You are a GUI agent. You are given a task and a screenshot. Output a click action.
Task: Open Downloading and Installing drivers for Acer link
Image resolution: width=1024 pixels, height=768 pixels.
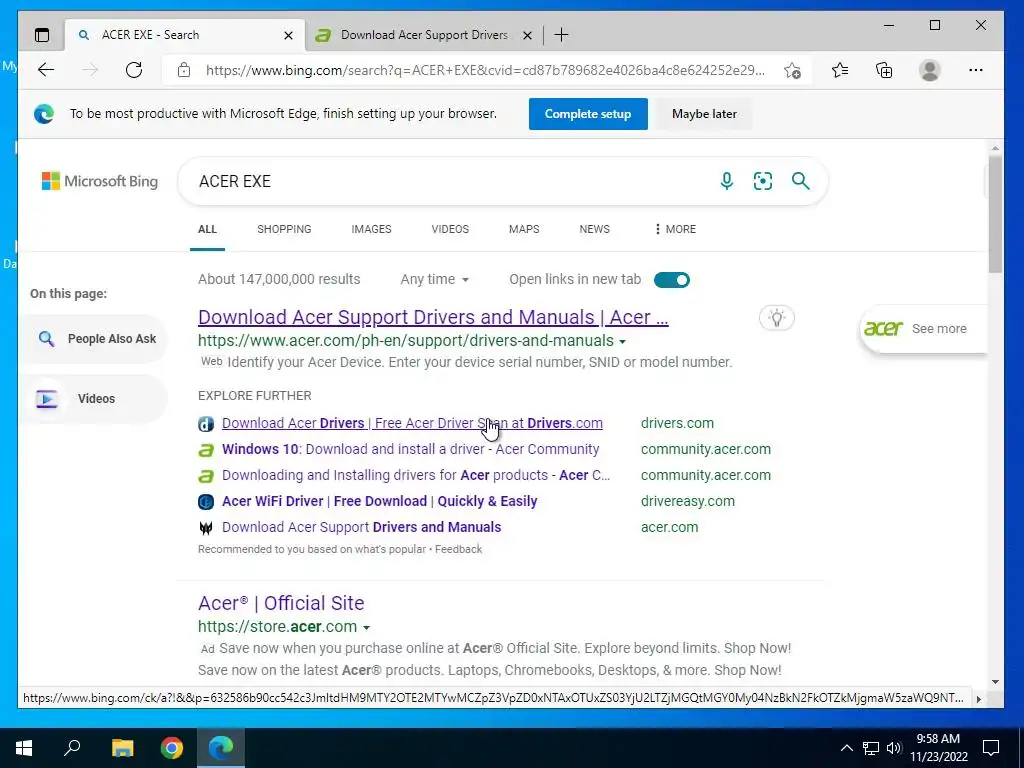(x=415, y=475)
